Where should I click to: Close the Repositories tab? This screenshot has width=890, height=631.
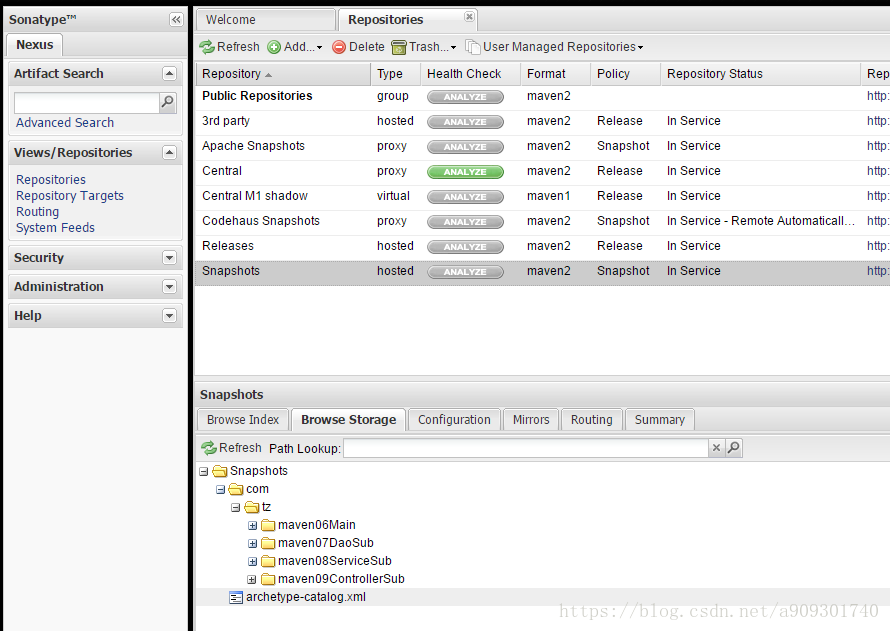pos(469,16)
